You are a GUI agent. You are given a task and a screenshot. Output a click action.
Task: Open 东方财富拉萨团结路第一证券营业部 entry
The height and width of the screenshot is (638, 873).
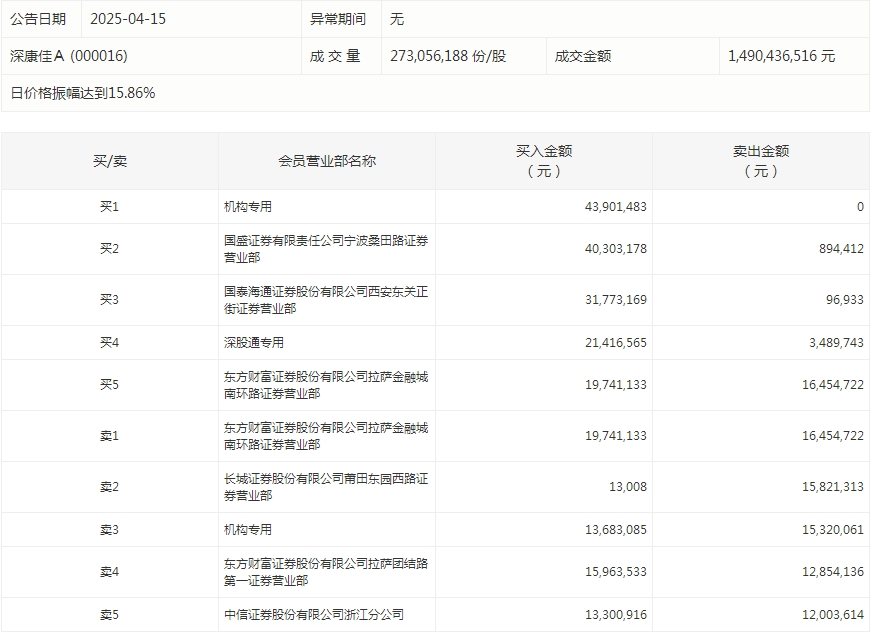[326, 572]
